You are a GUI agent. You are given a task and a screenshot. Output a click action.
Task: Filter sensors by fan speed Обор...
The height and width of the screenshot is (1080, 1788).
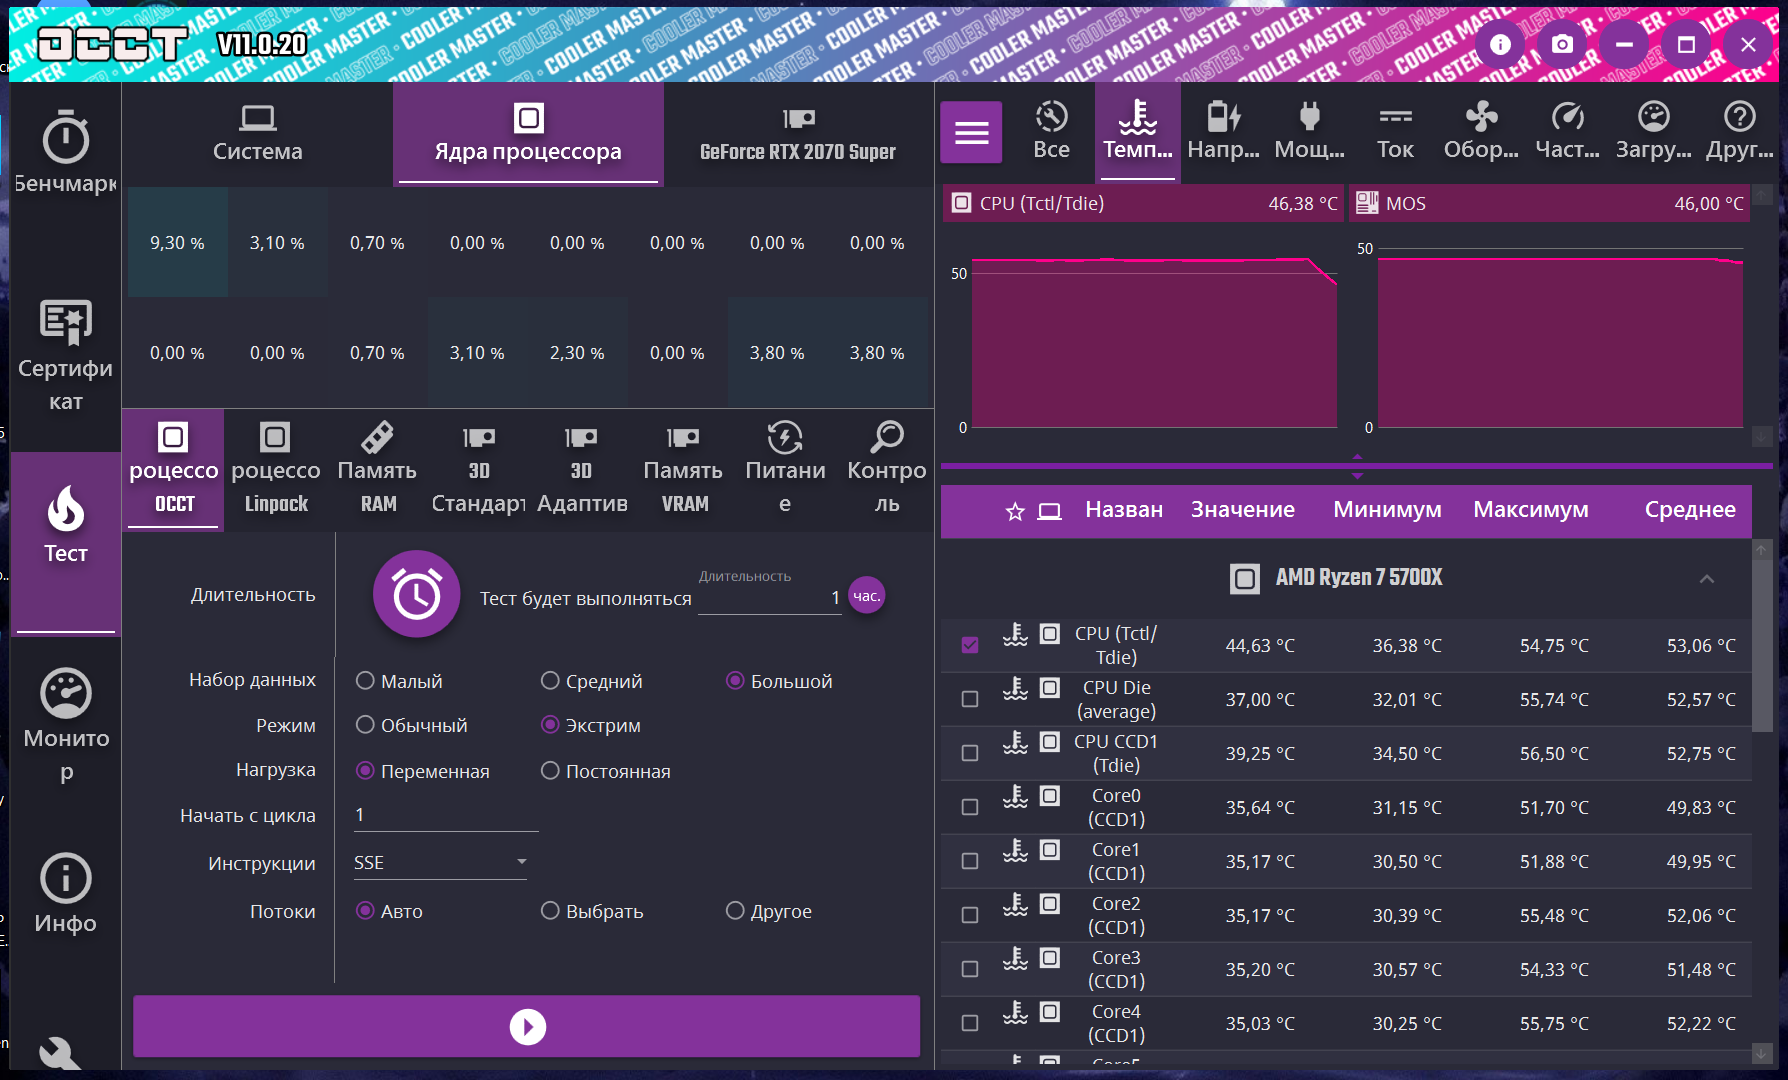tap(1481, 131)
